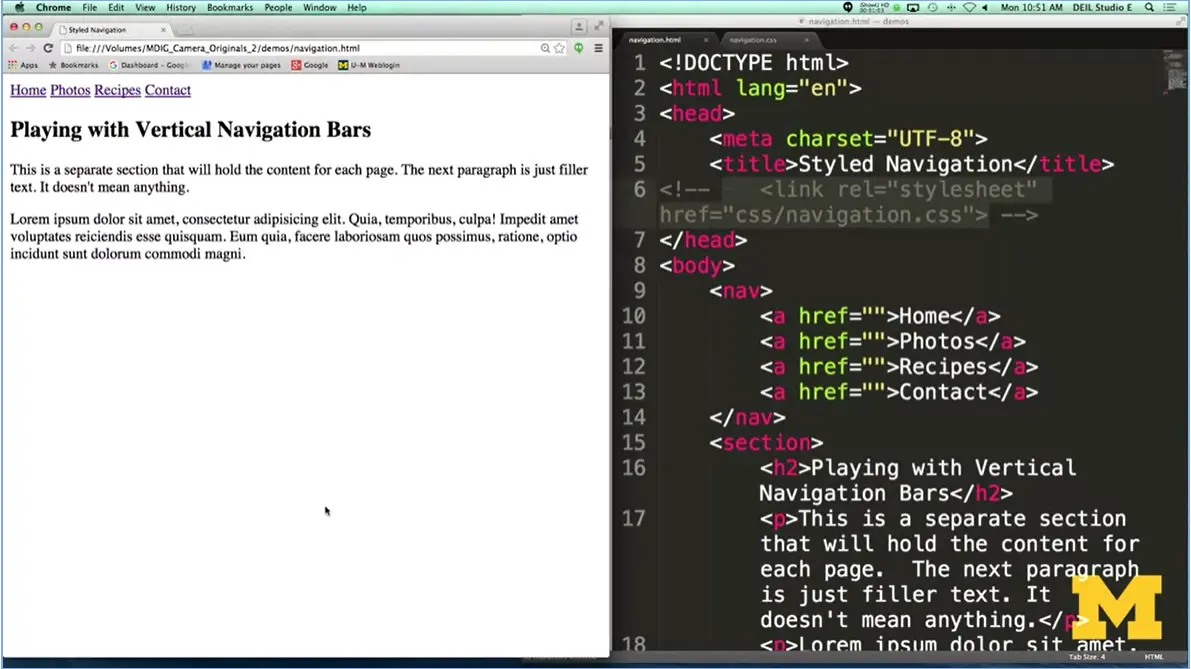
Task: Click the AirPlay display icon
Action: click(x=912, y=7)
